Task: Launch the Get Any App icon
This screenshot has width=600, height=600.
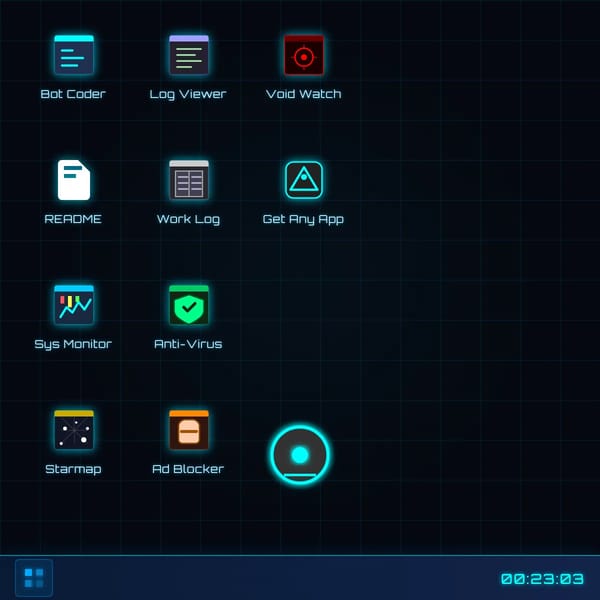Action: (303, 180)
